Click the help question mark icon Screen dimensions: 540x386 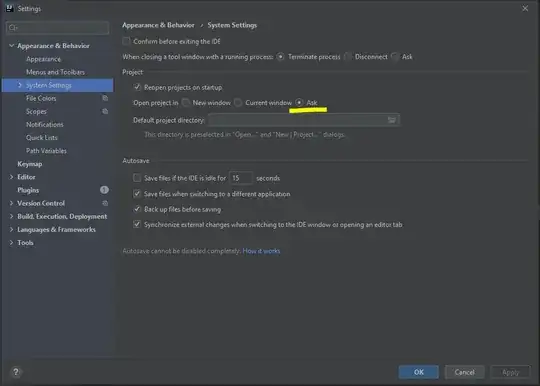pyautogui.click(x=15, y=372)
